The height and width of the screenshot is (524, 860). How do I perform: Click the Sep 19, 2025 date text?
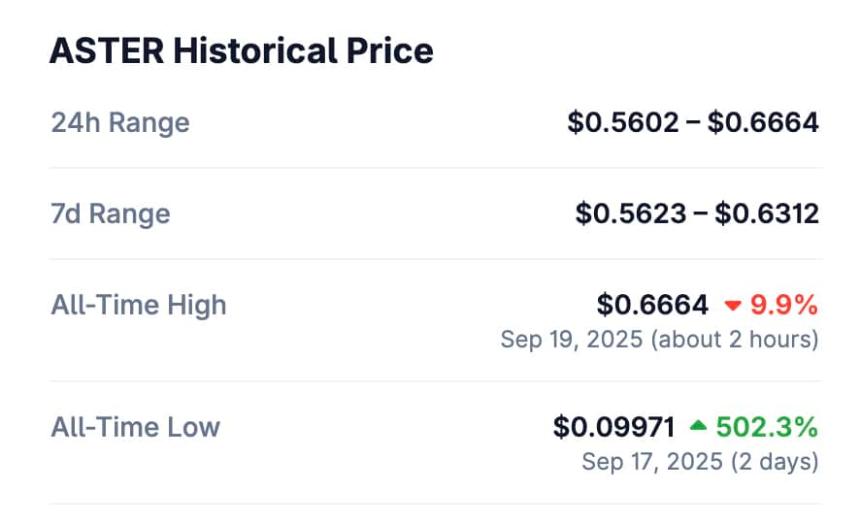(x=572, y=340)
